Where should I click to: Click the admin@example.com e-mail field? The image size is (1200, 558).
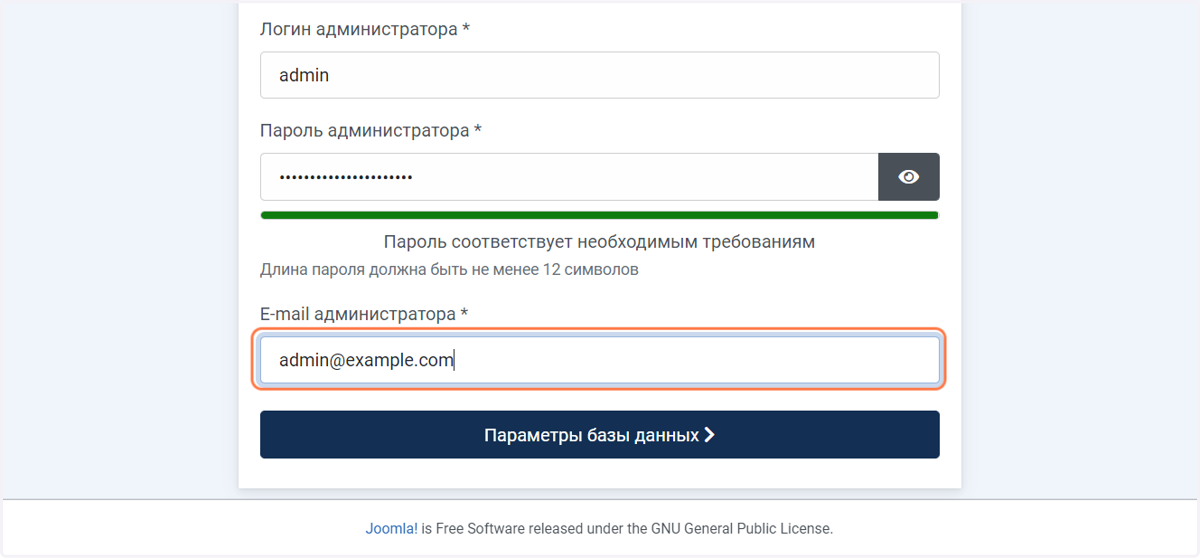coord(599,360)
